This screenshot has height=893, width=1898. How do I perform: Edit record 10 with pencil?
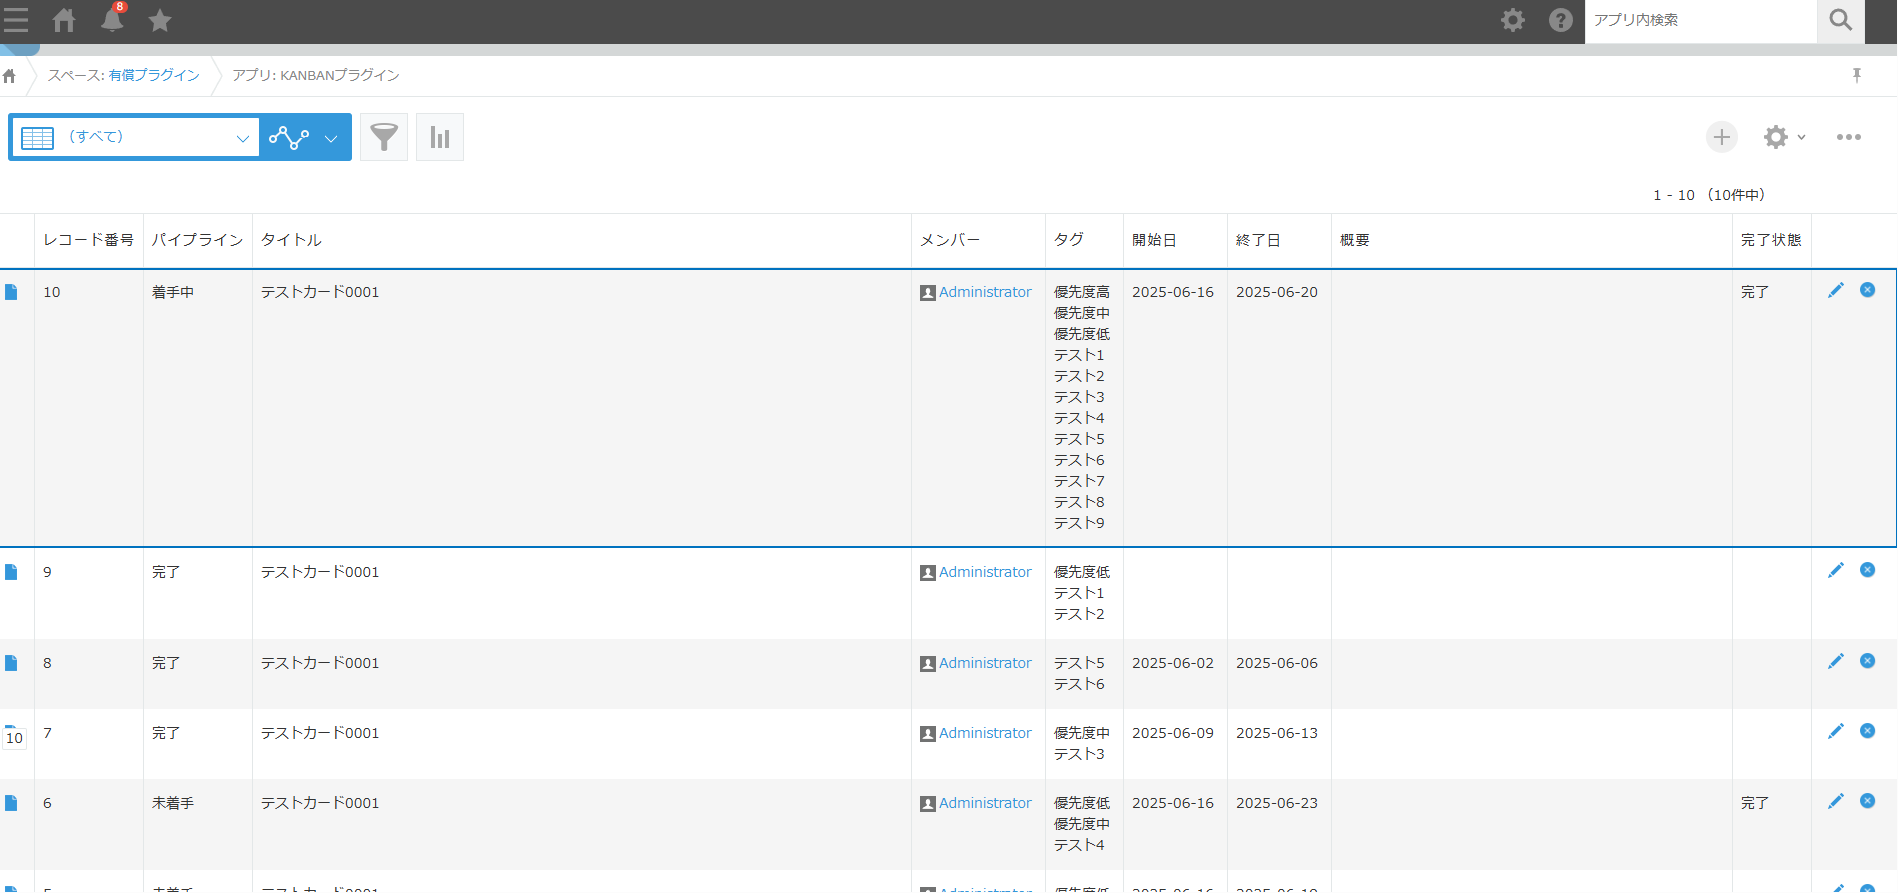(1836, 290)
